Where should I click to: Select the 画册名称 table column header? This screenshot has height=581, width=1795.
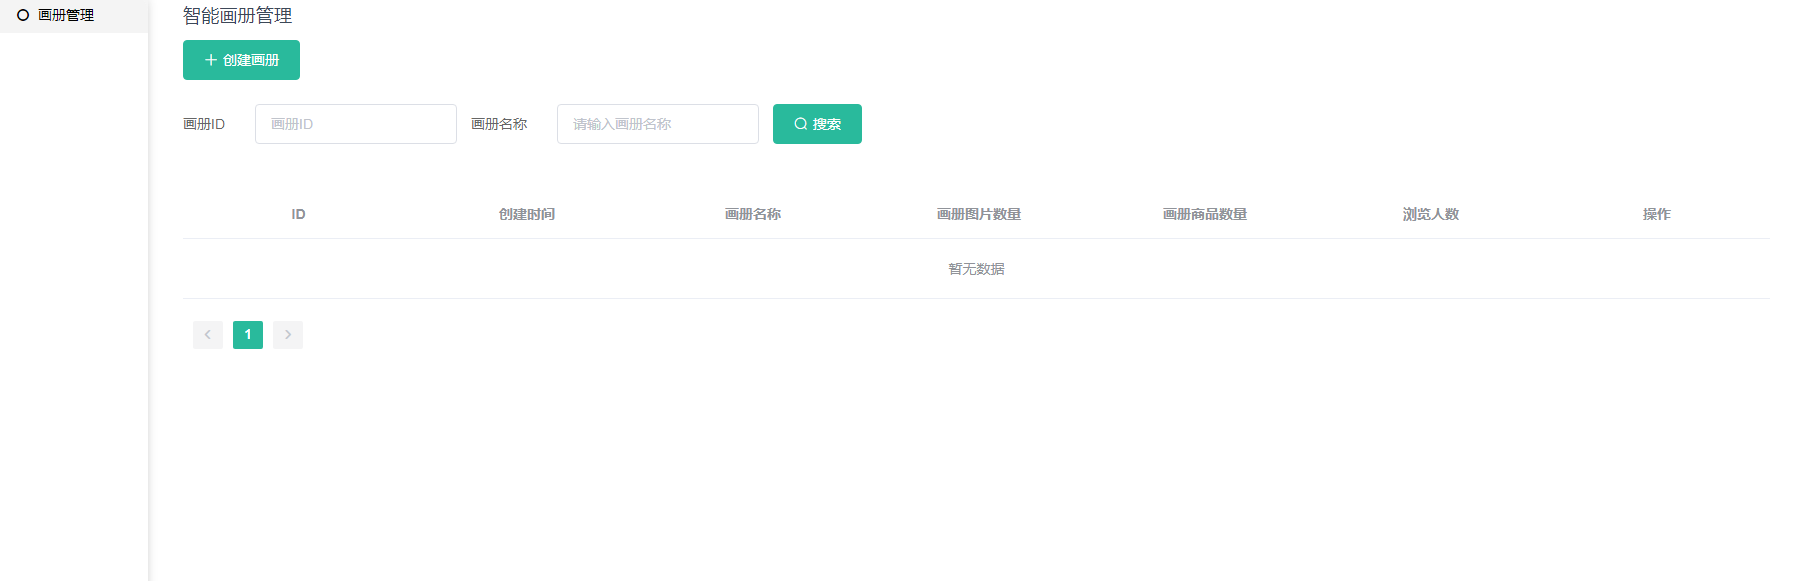(753, 214)
